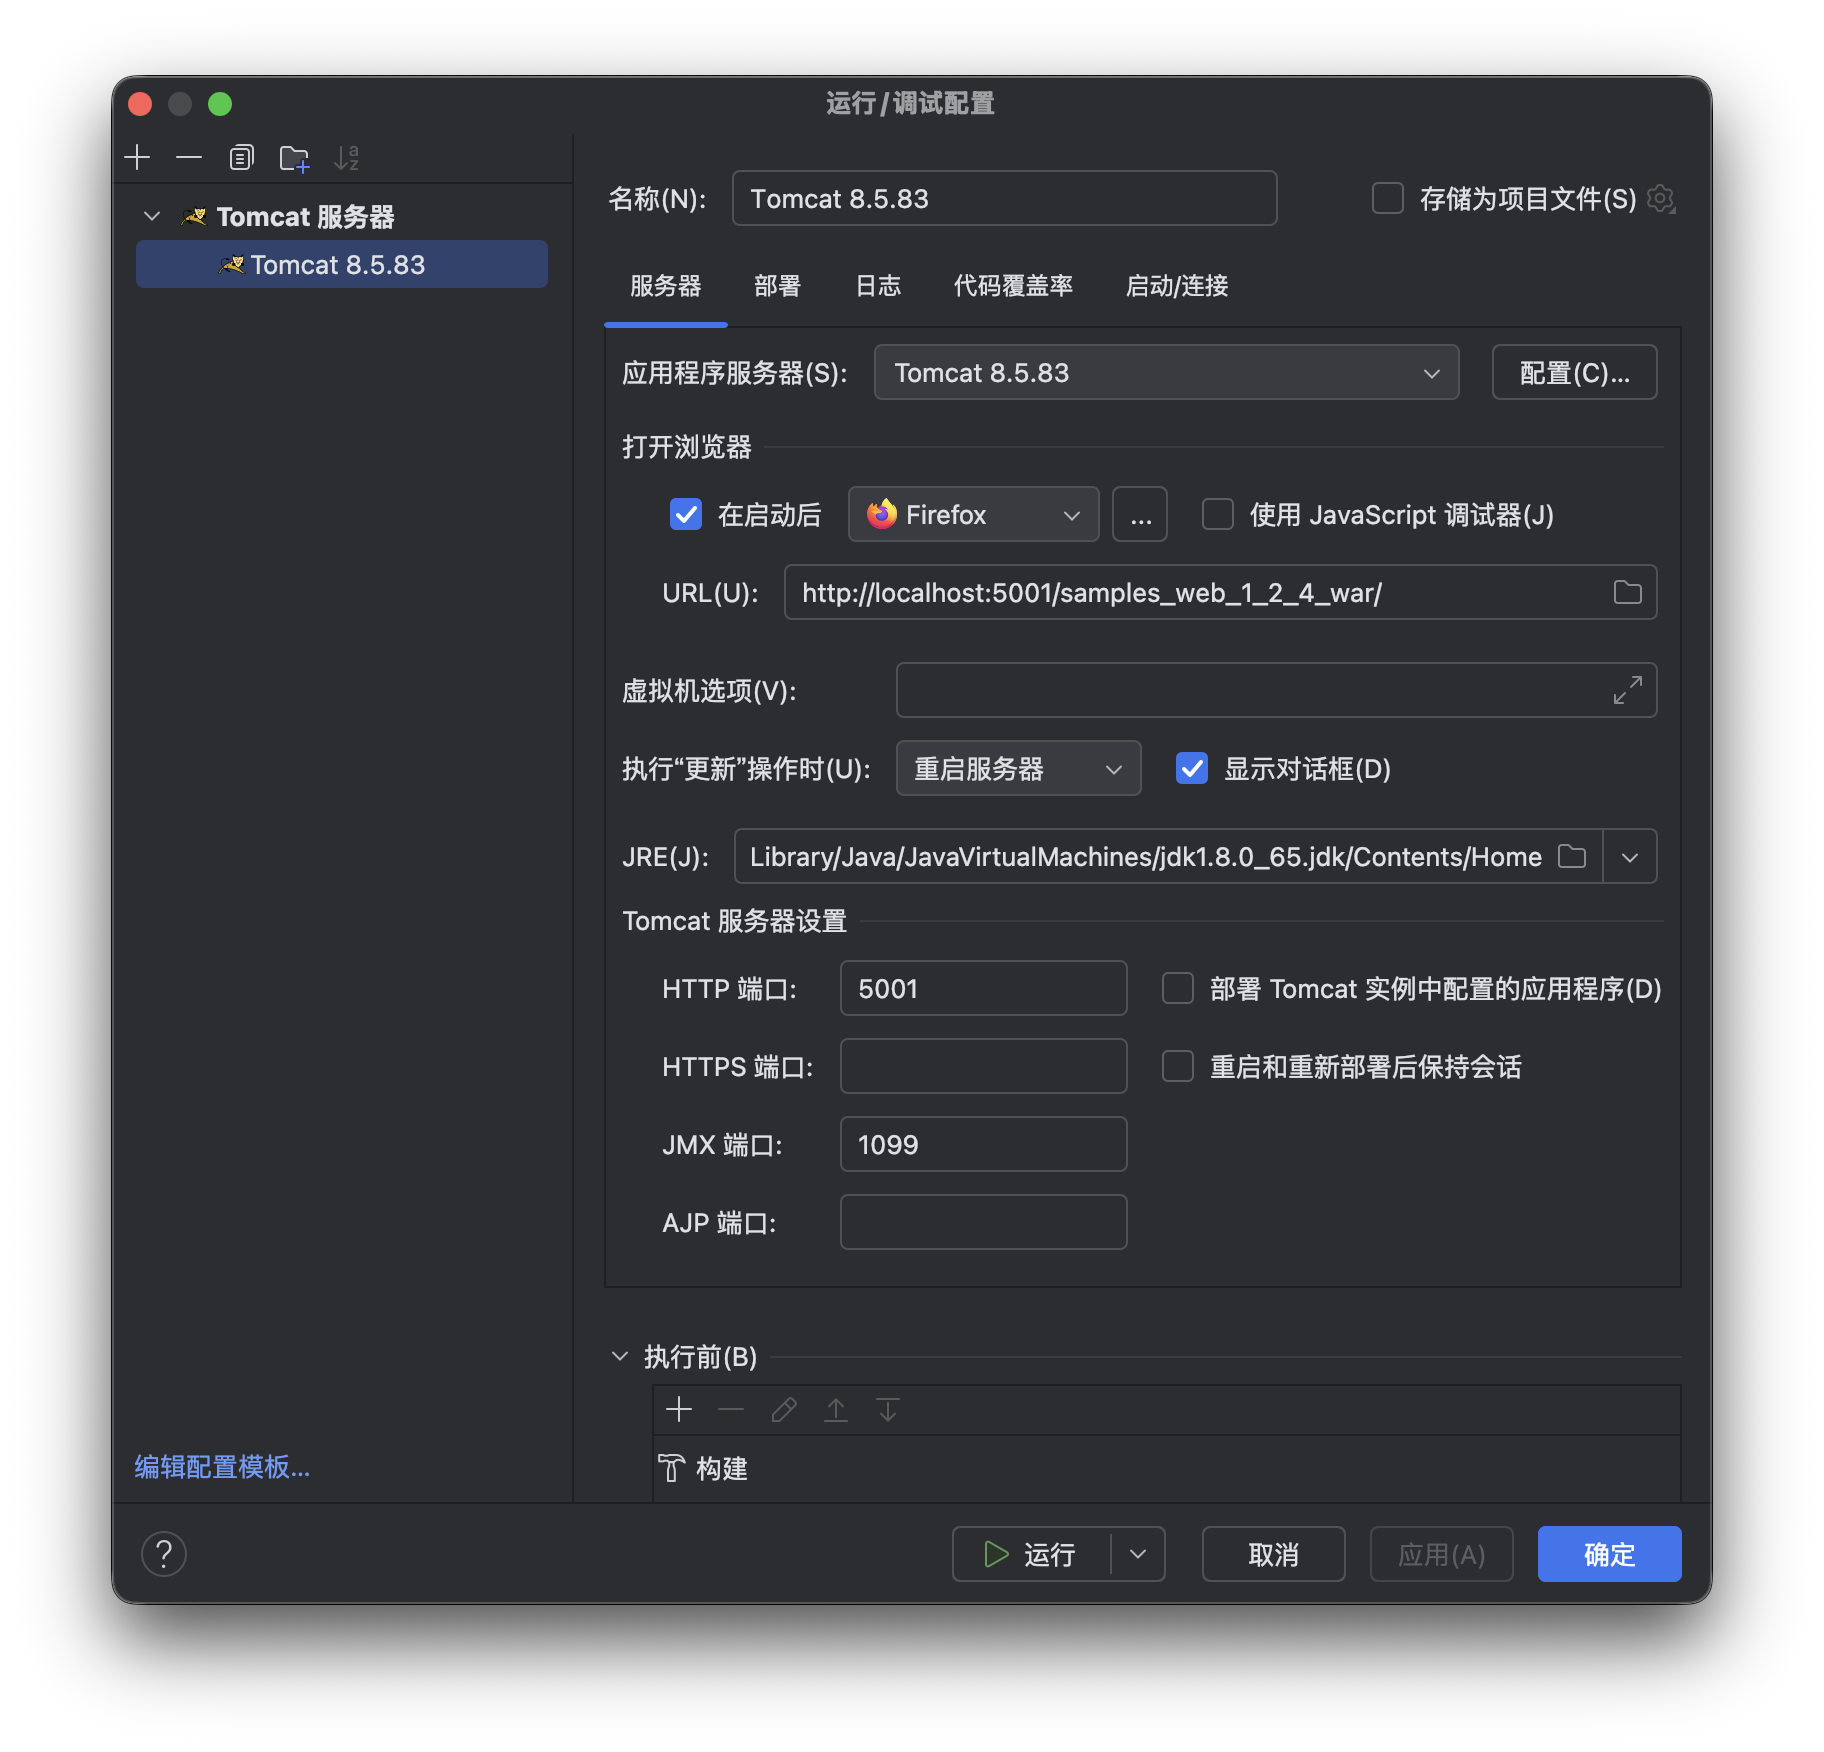
Task: Open 编辑配置模板 link
Action: pos(219,1467)
